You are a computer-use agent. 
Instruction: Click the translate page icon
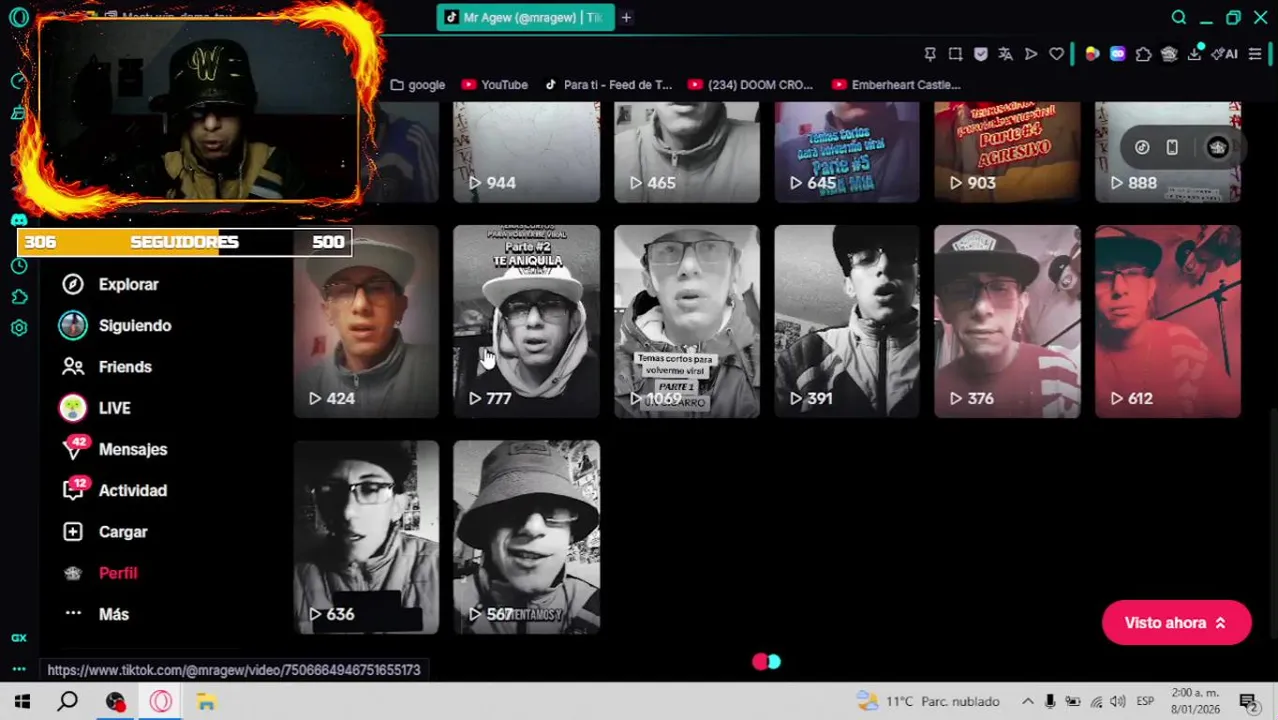[x=1005, y=54]
